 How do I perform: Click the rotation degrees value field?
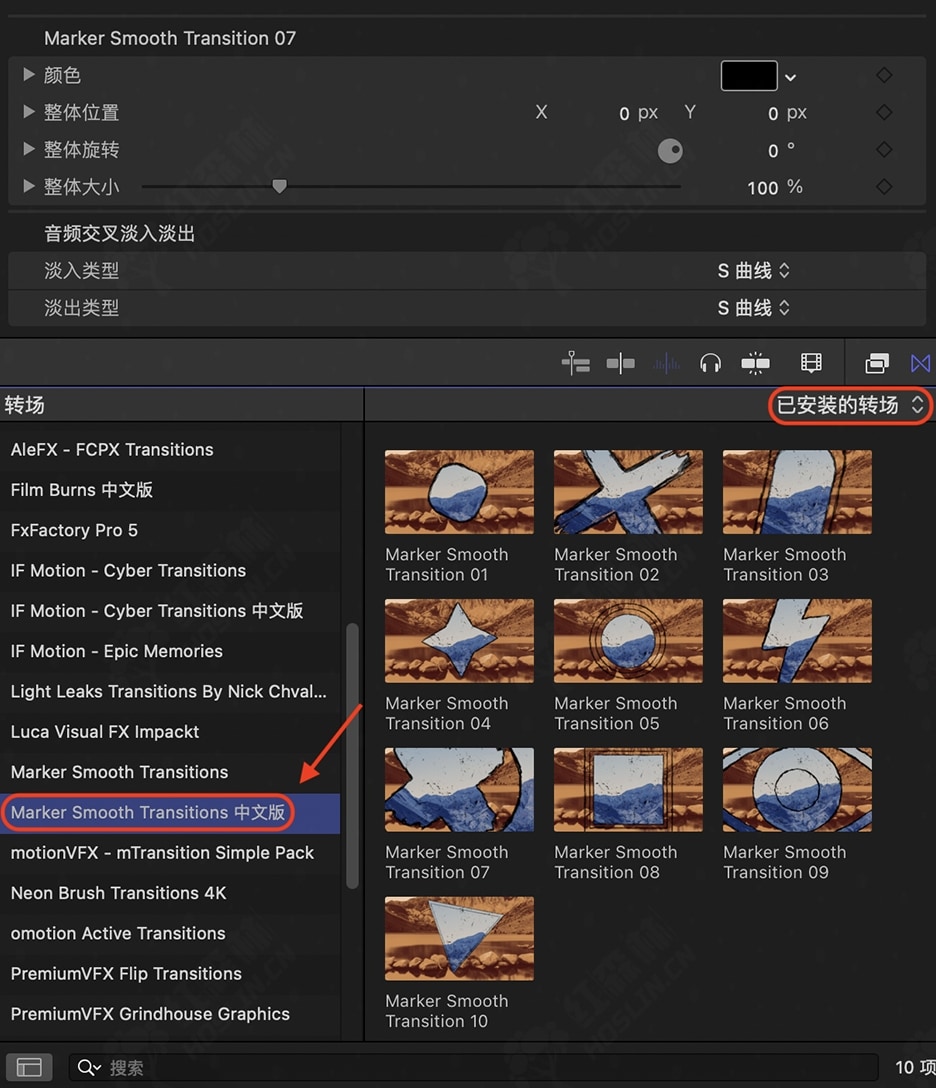pos(772,151)
